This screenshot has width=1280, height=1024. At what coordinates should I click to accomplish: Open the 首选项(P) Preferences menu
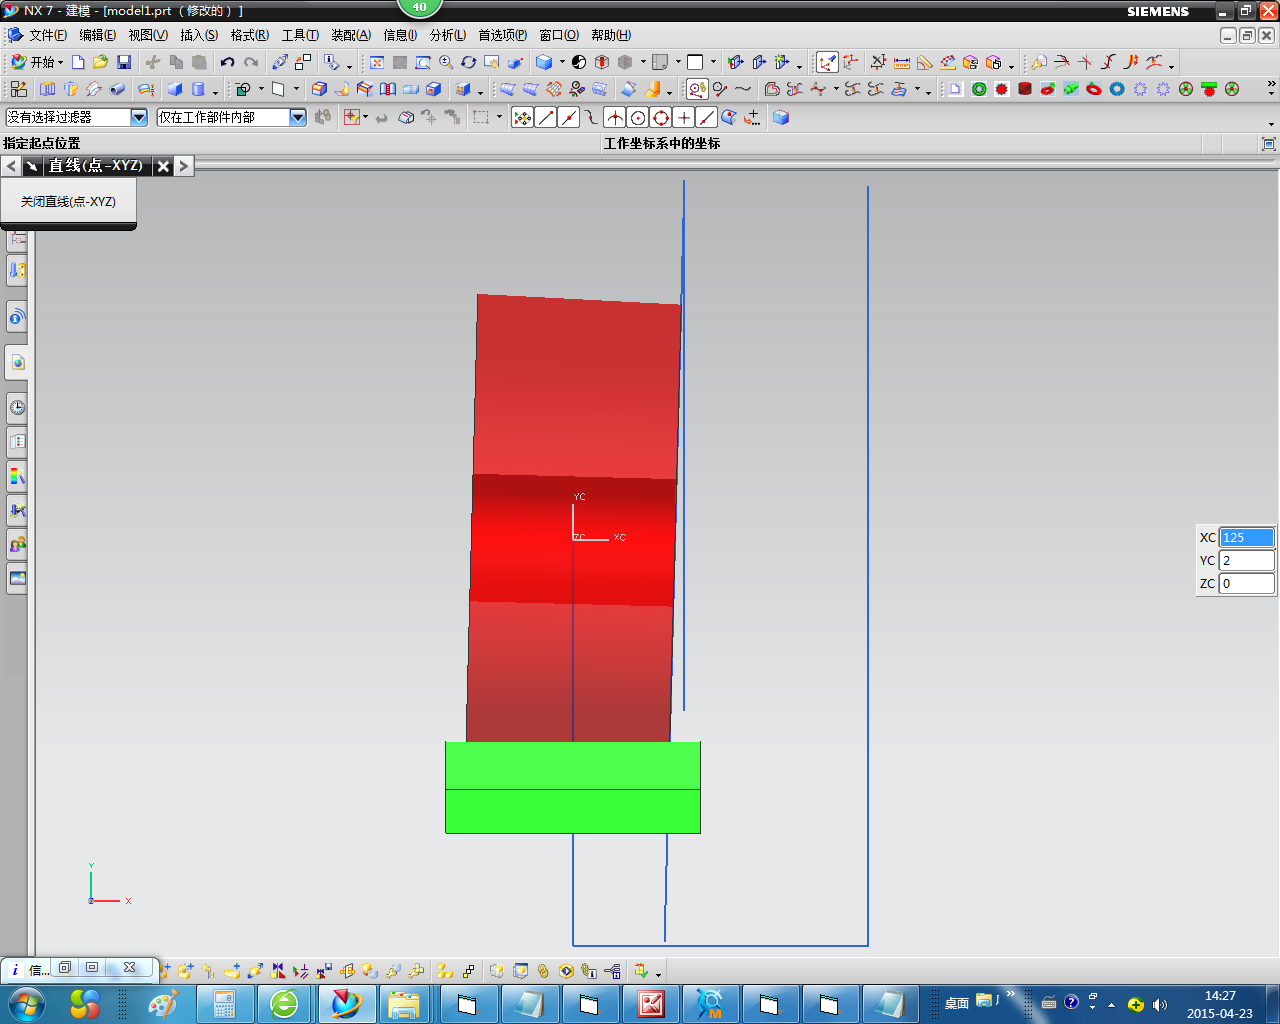pos(502,35)
